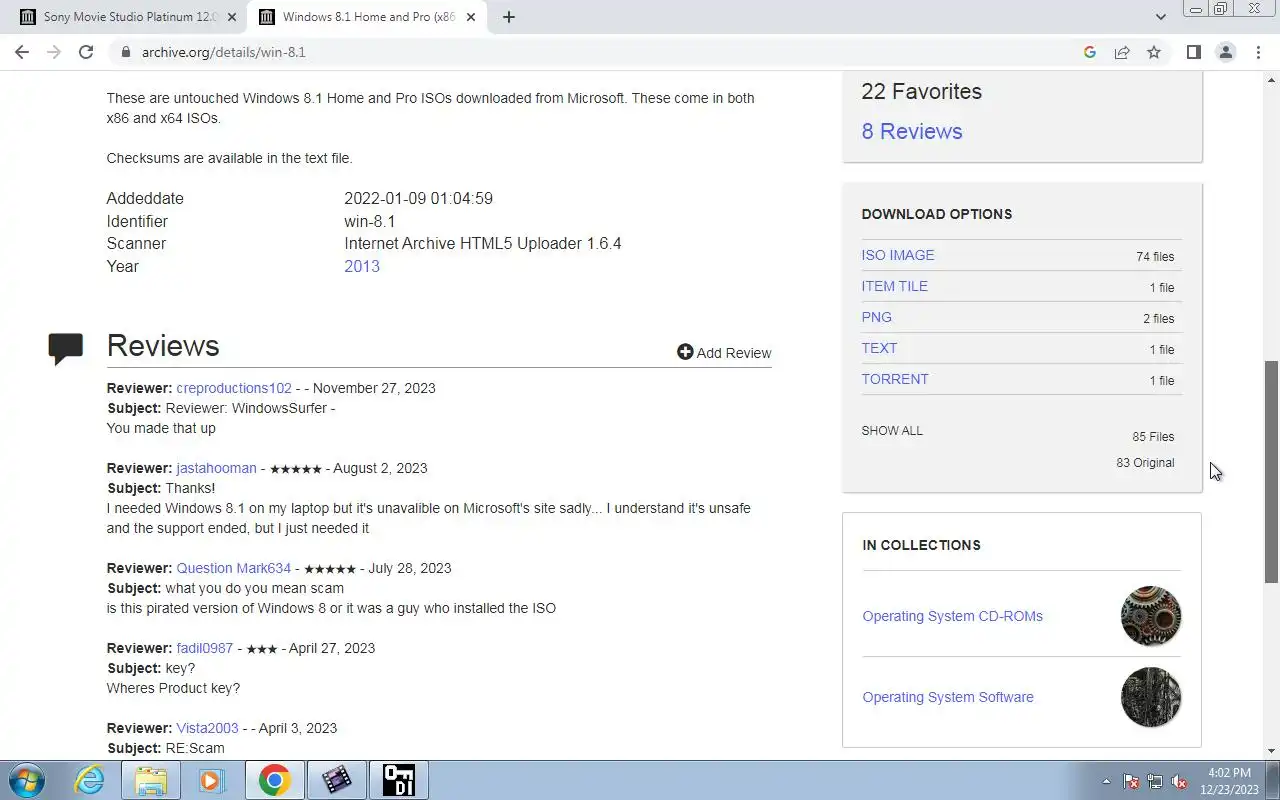1280x800 pixels.
Task: Open the Movie Studio filmstrip taskbar icon
Action: [337, 780]
